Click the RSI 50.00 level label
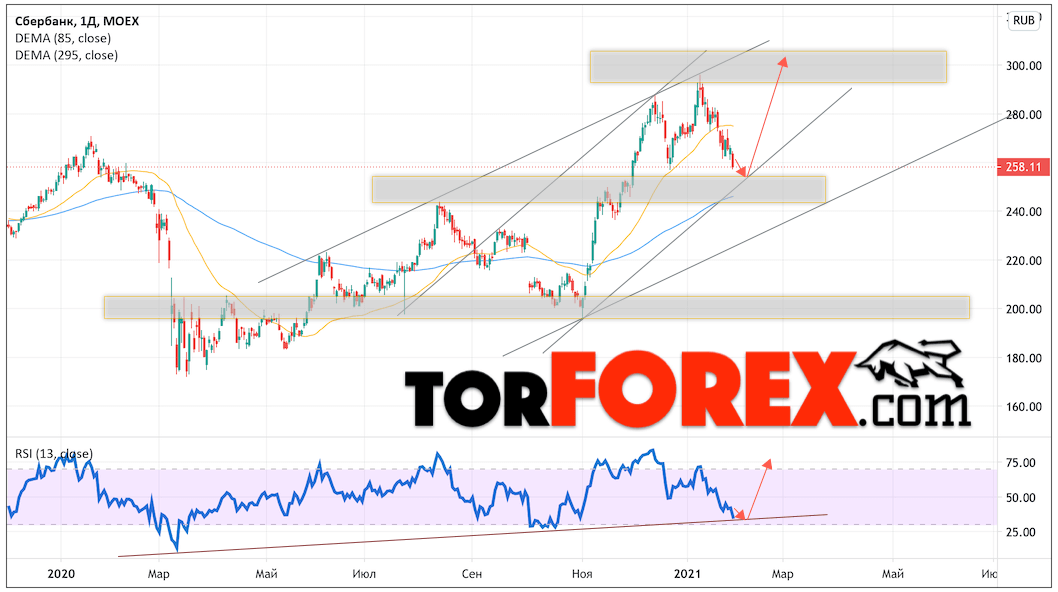Viewport: 1058px width, 592px height. 1020,497
